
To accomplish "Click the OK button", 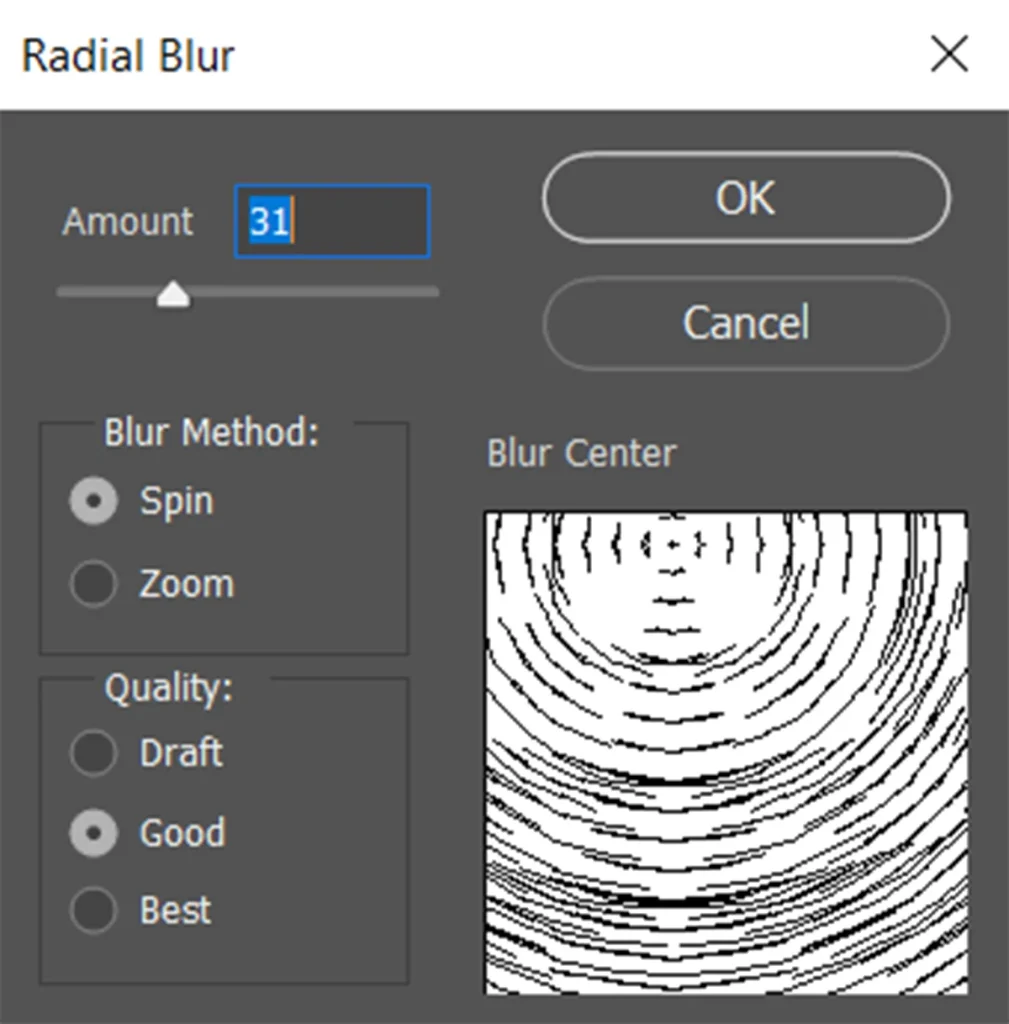I will [x=746, y=198].
